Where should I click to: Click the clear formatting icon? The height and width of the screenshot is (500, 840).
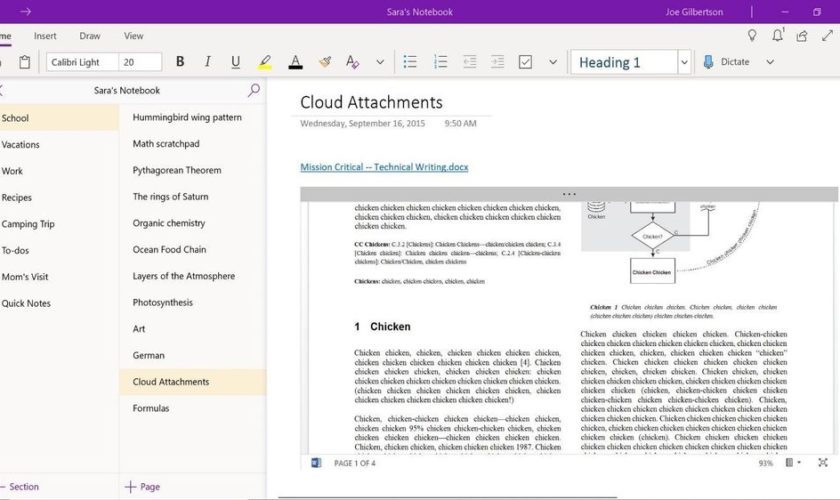pyautogui.click(x=352, y=62)
